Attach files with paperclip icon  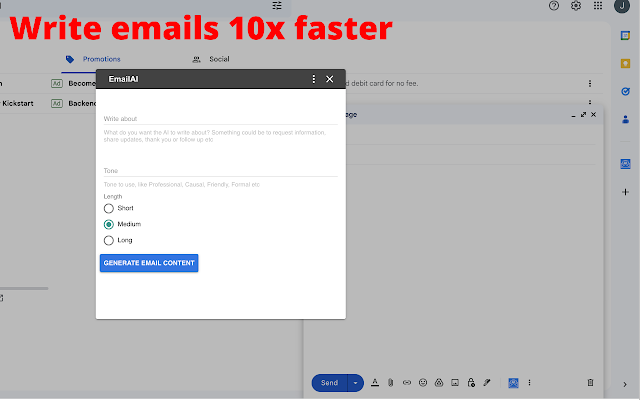click(x=391, y=382)
